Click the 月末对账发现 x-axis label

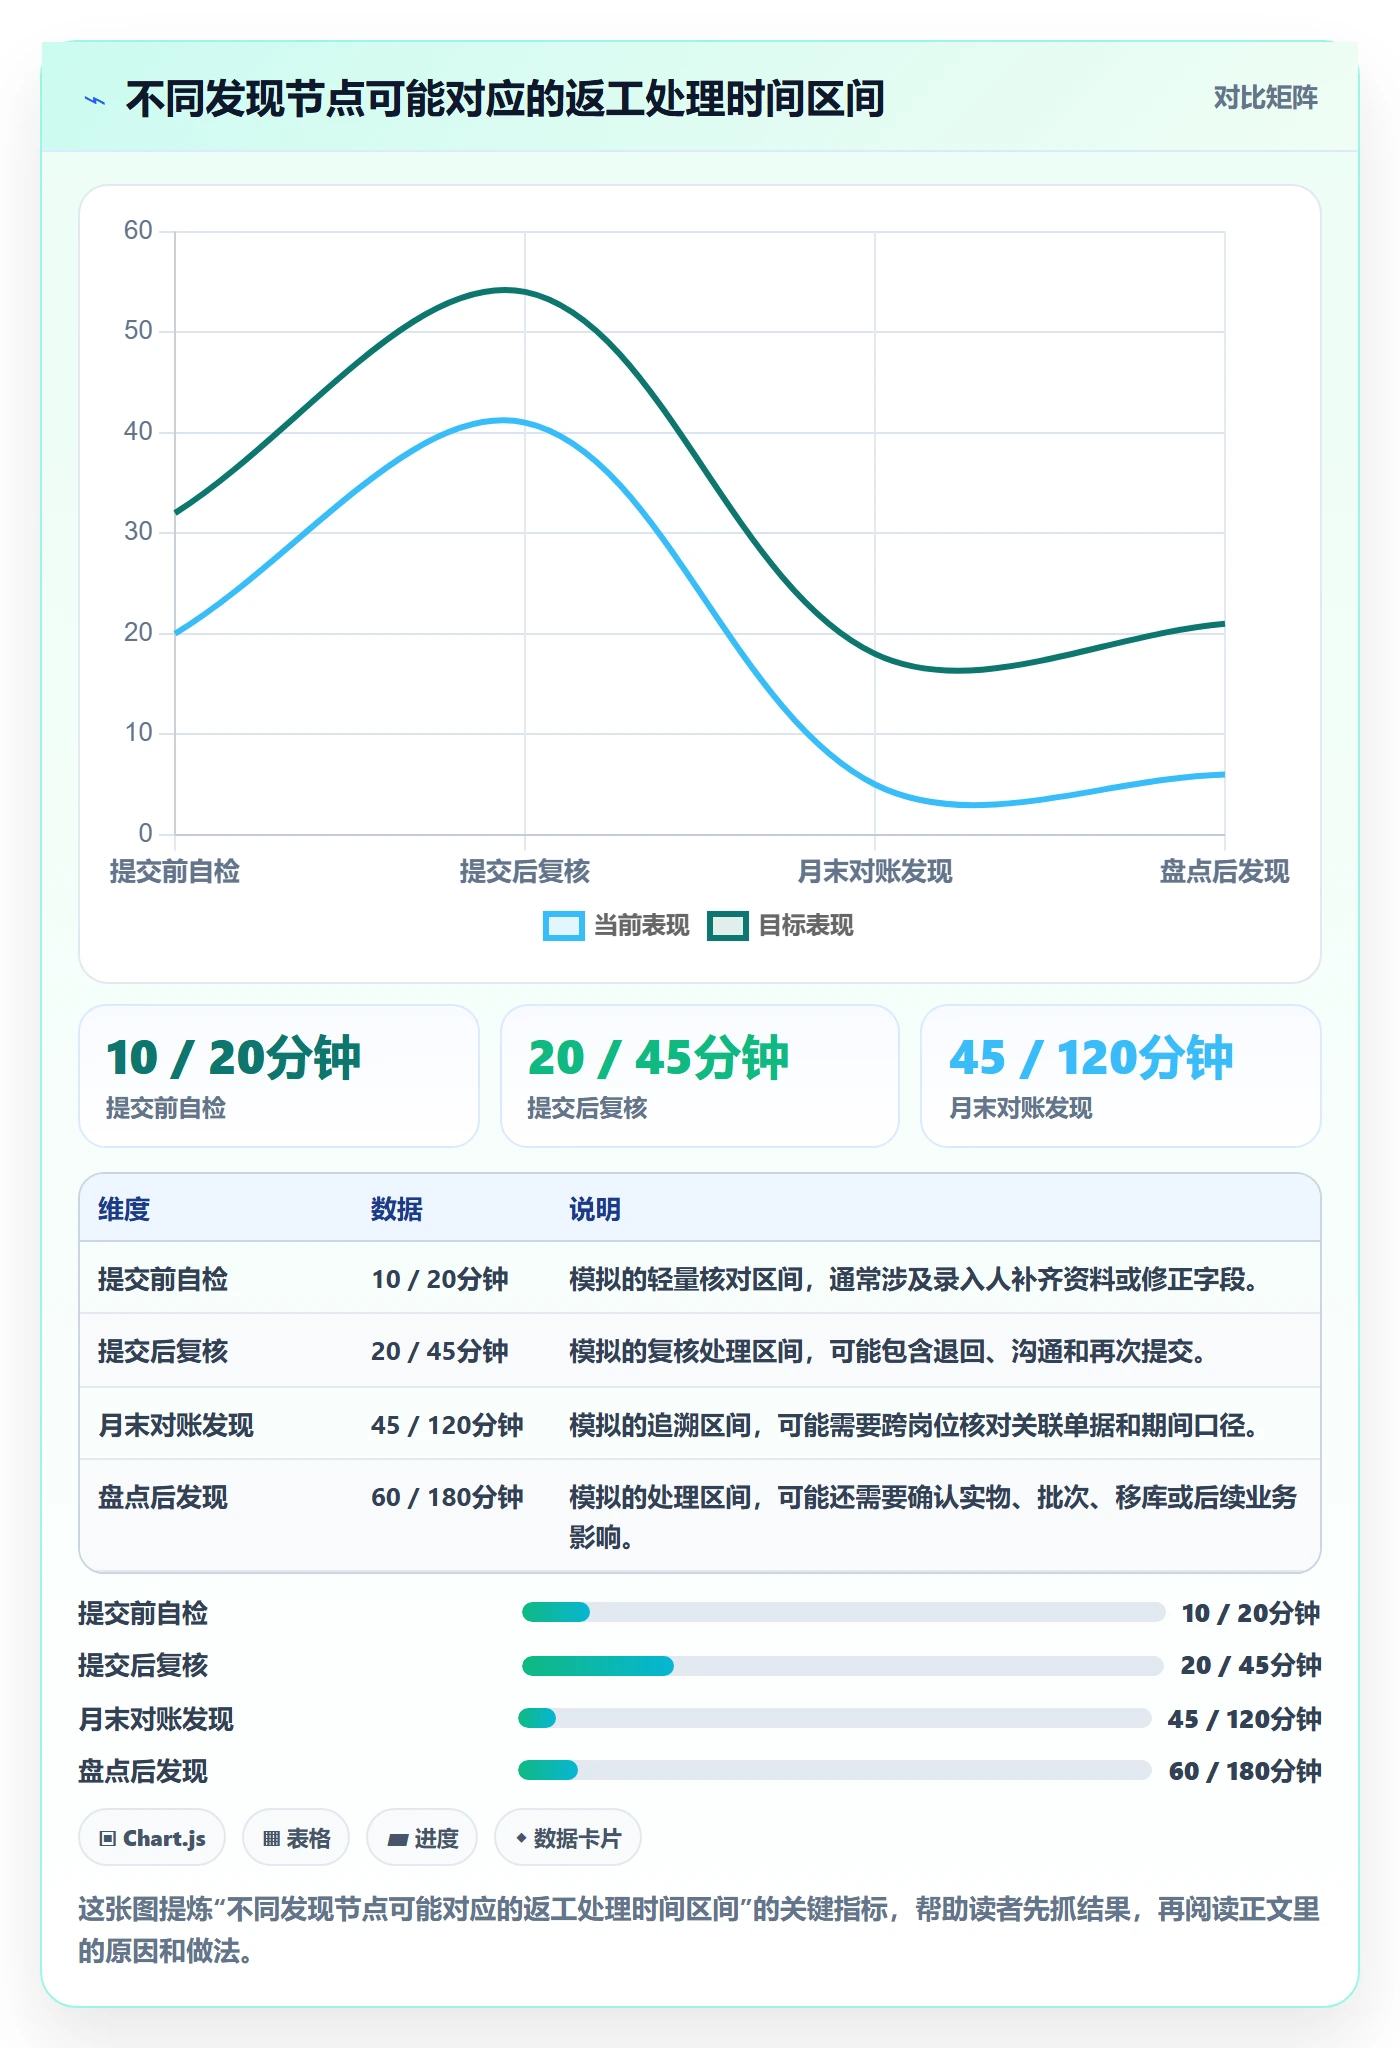point(875,871)
